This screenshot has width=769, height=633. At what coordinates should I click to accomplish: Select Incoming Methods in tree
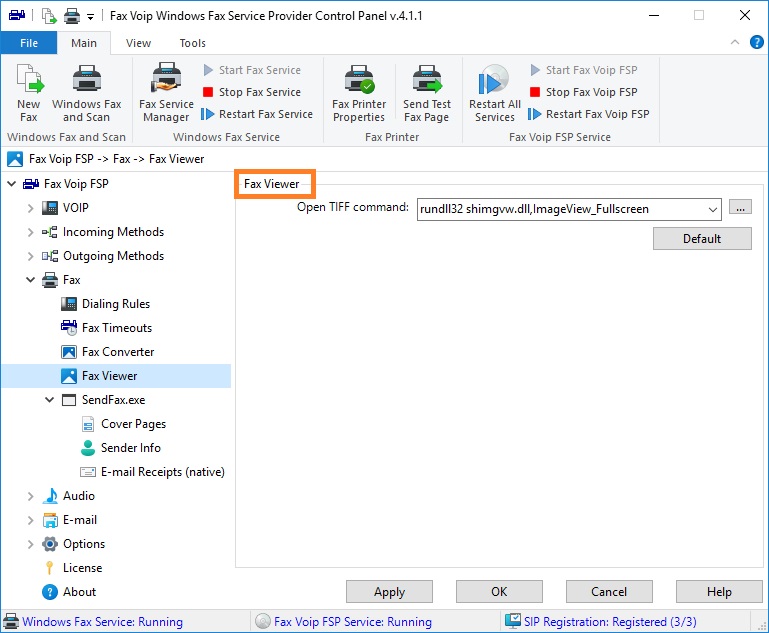pyautogui.click(x=113, y=232)
